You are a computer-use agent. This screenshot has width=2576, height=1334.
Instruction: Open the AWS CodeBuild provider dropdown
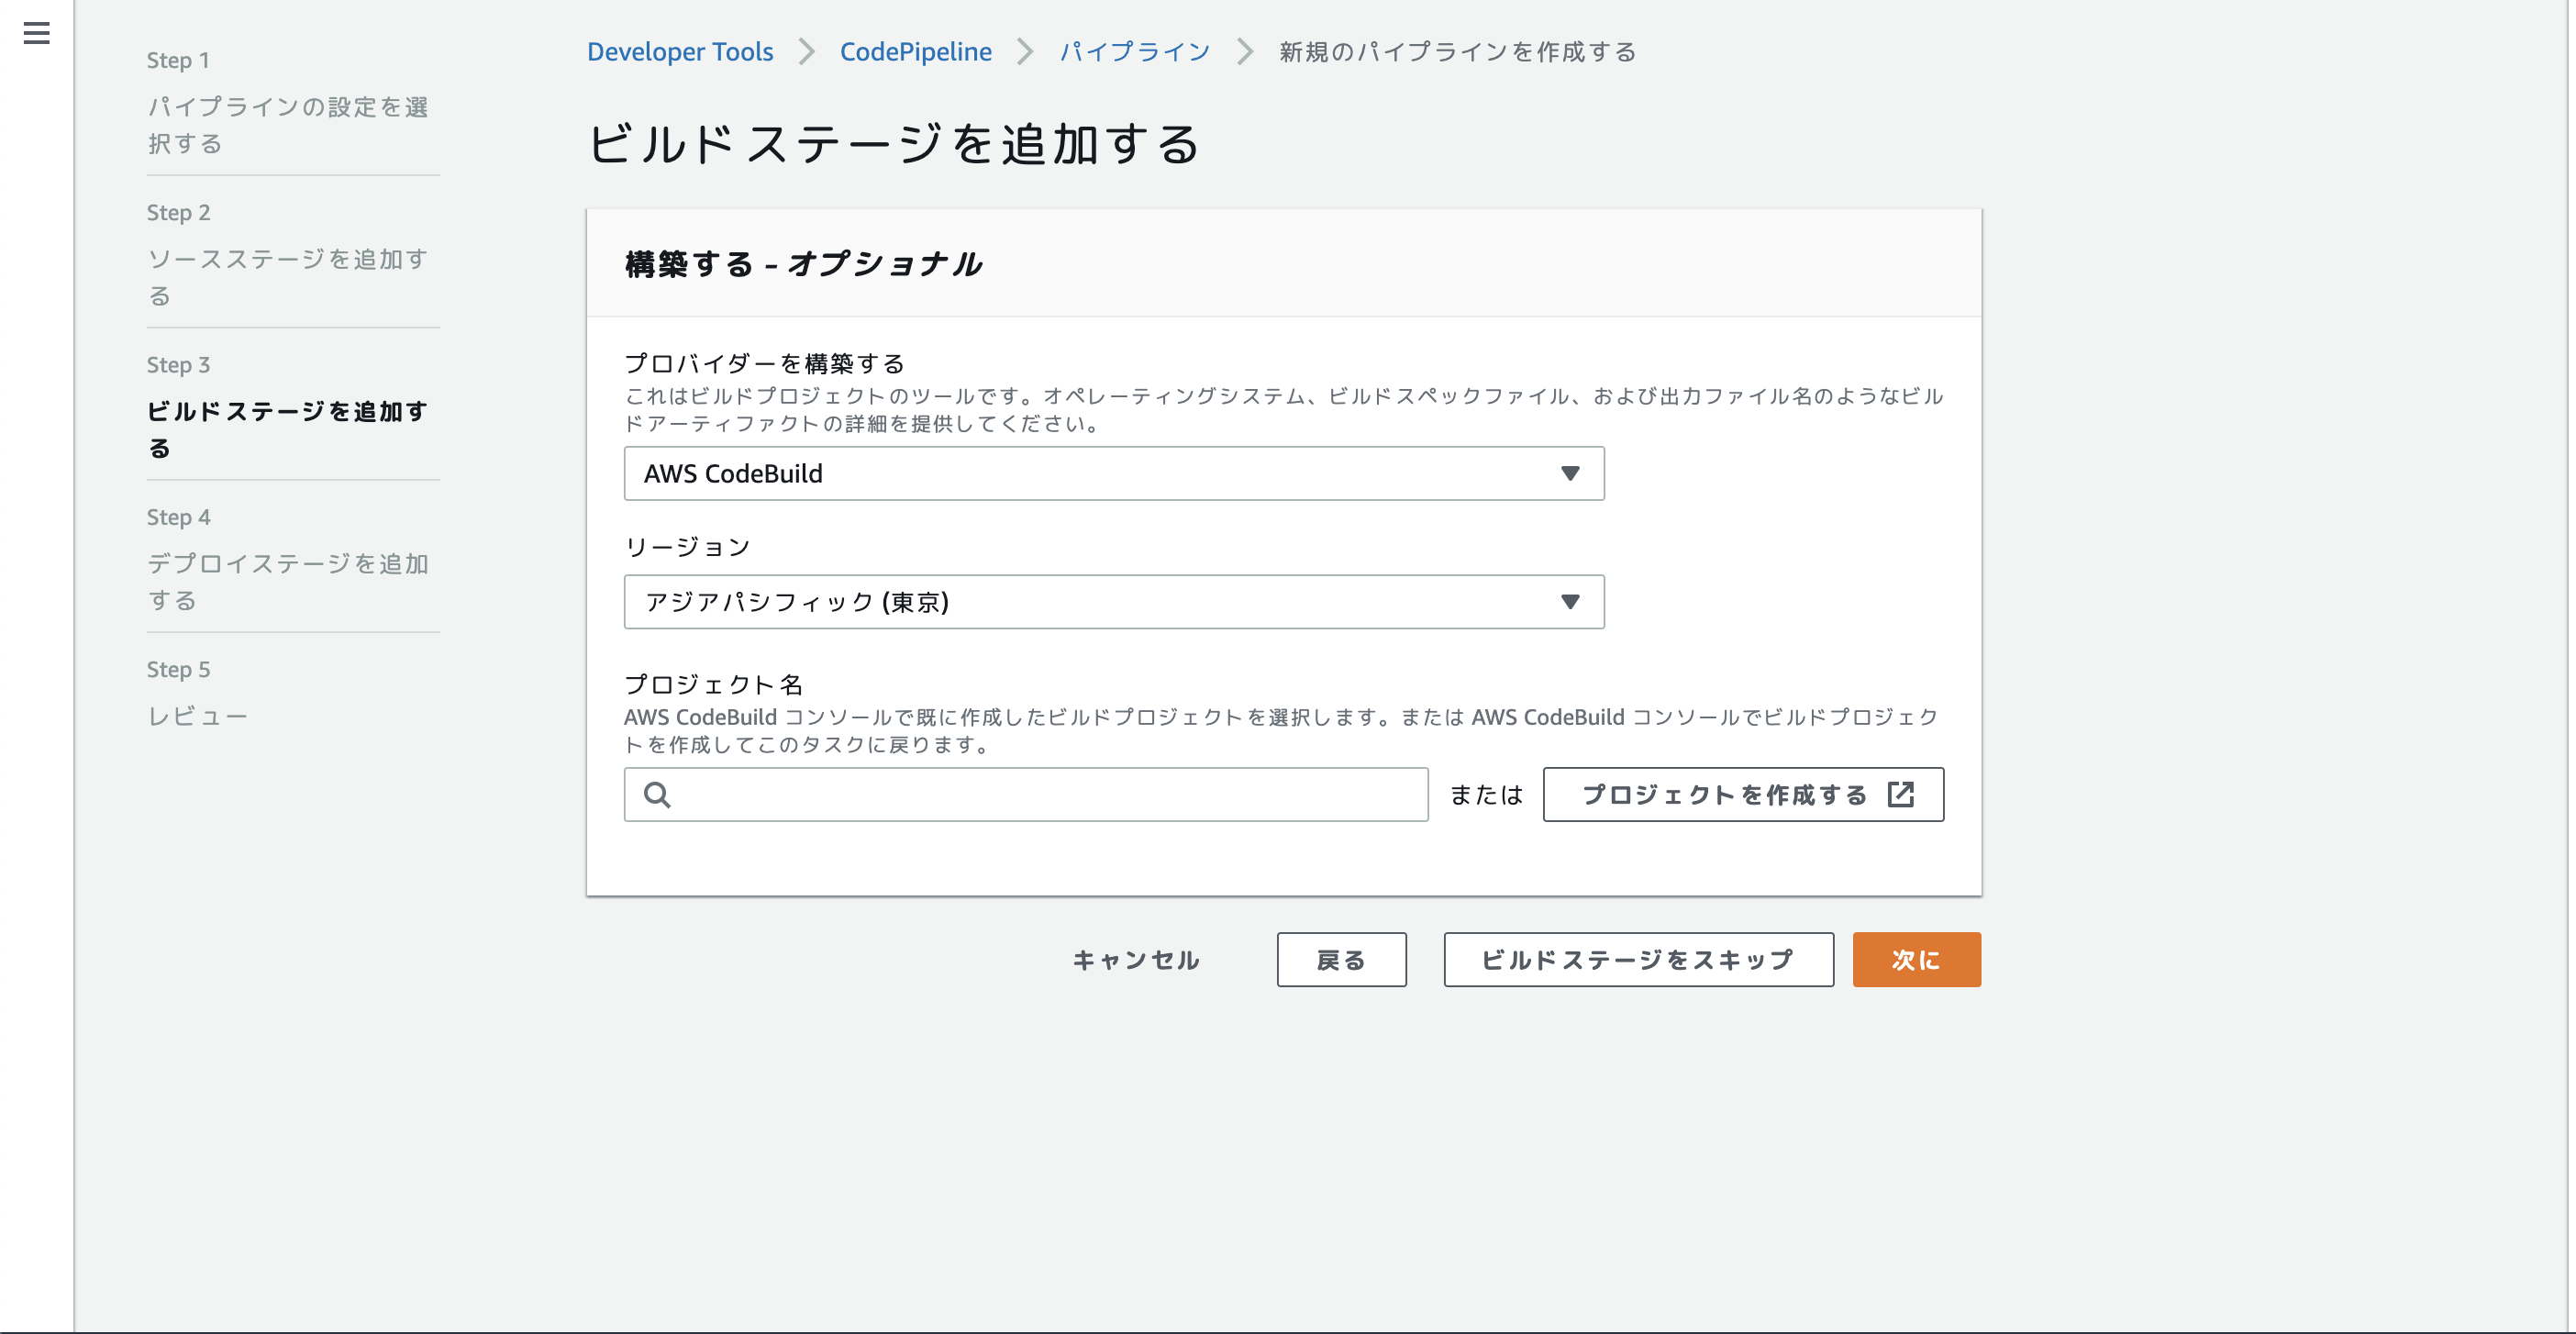pyautogui.click(x=1114, y=473)
